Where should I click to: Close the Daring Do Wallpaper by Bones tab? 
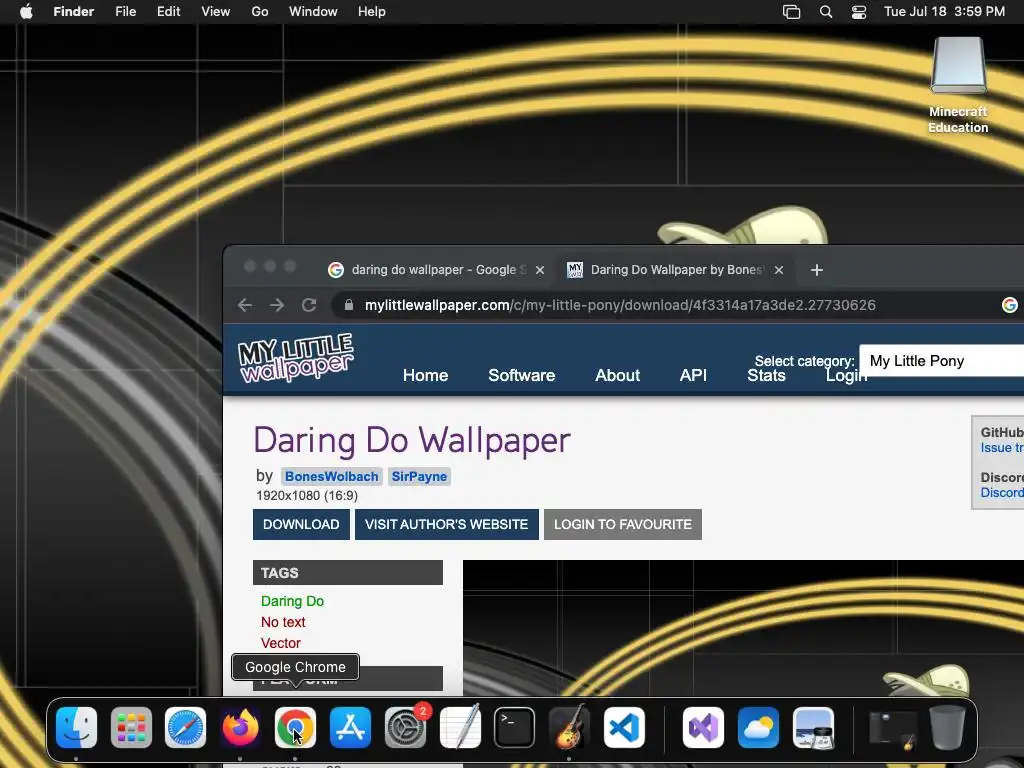(778, 270)
